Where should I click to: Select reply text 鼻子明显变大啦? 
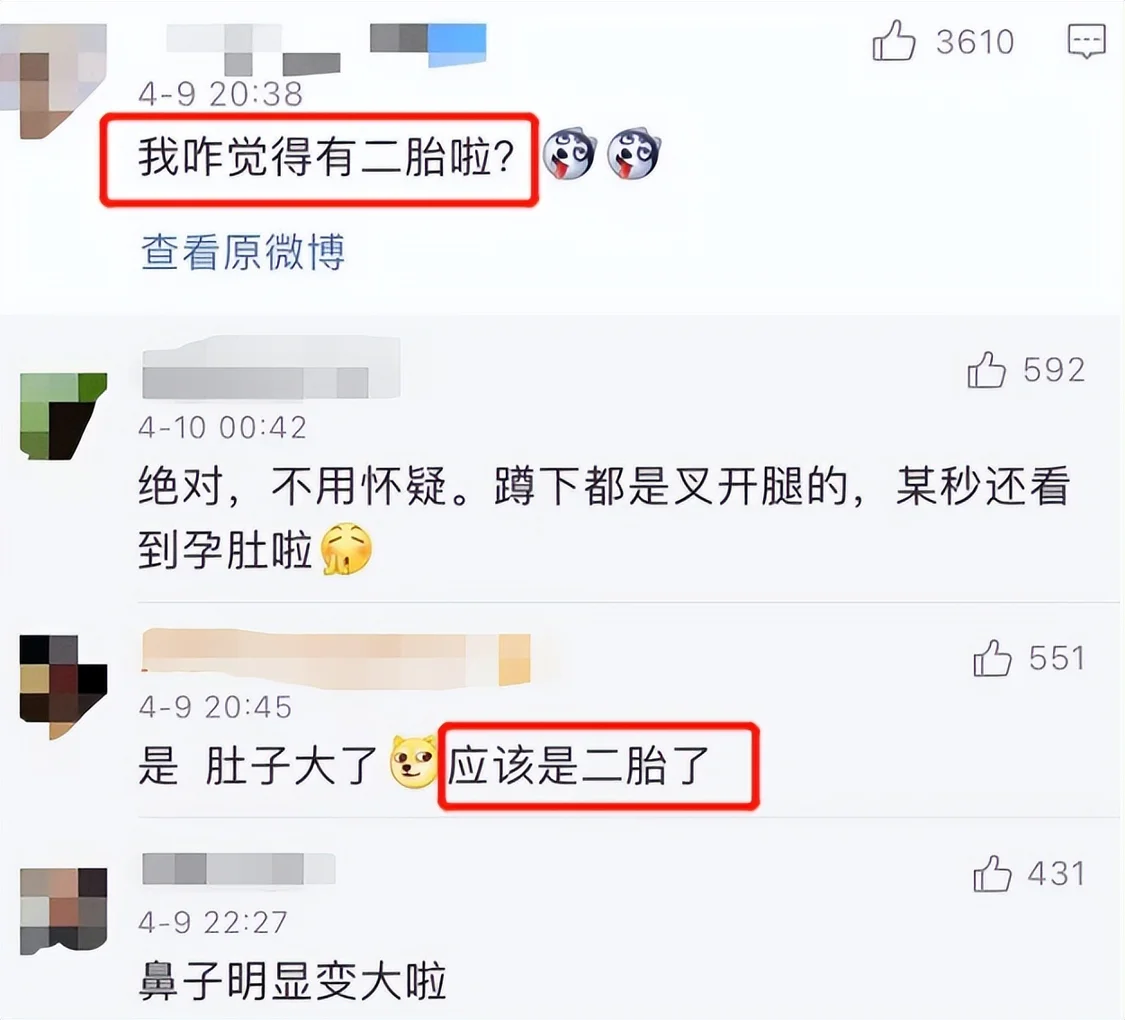(x=292, y=981)
